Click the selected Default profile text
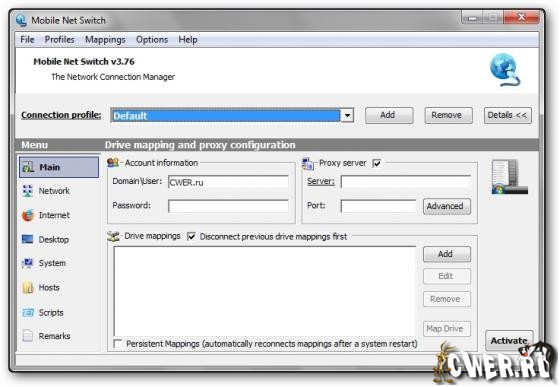The image size is (560, 387). (x=130, y=116)
